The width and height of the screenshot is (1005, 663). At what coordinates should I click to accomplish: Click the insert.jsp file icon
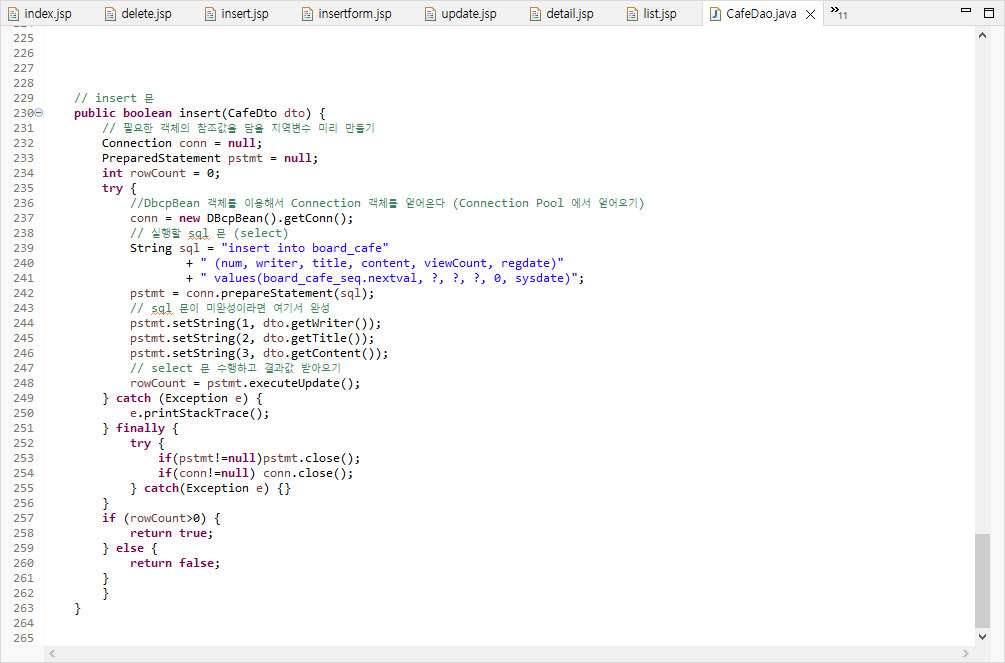(210, 13)
